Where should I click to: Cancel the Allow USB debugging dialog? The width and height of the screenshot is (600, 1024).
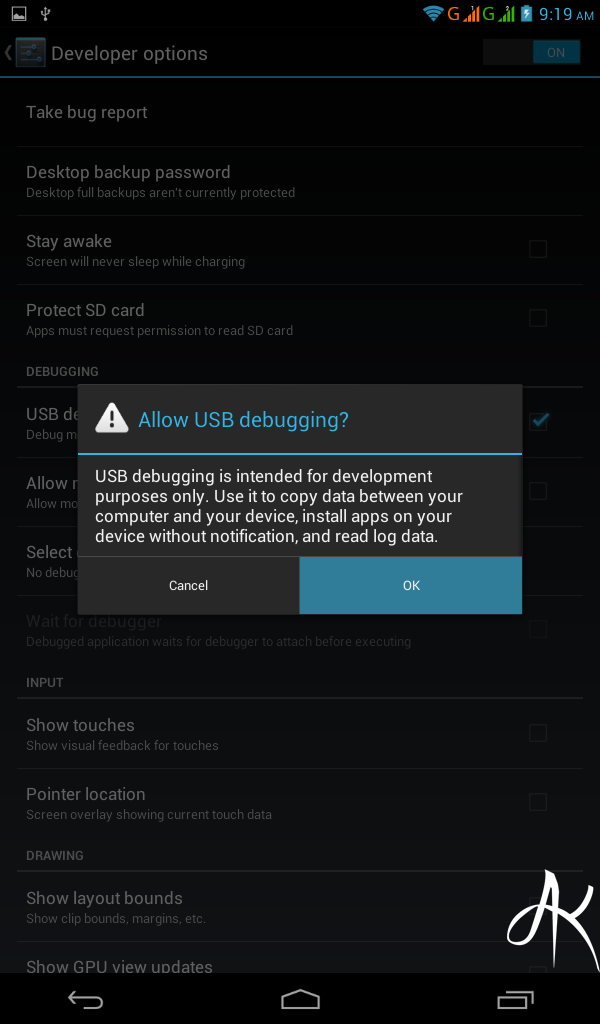[x=188, y=585]
